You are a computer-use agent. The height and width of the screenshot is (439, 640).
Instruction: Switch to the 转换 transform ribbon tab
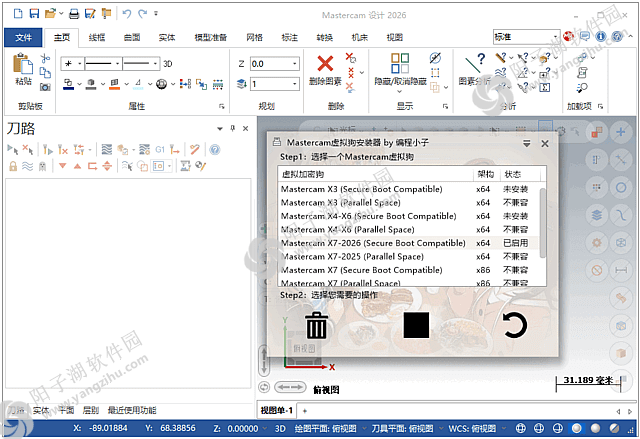[x=325, y=38]
